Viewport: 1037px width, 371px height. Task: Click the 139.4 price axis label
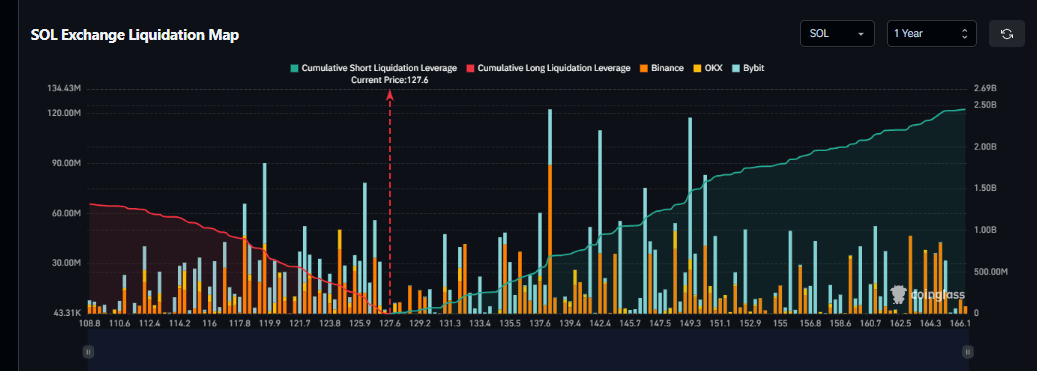click(x=570, y=323)
